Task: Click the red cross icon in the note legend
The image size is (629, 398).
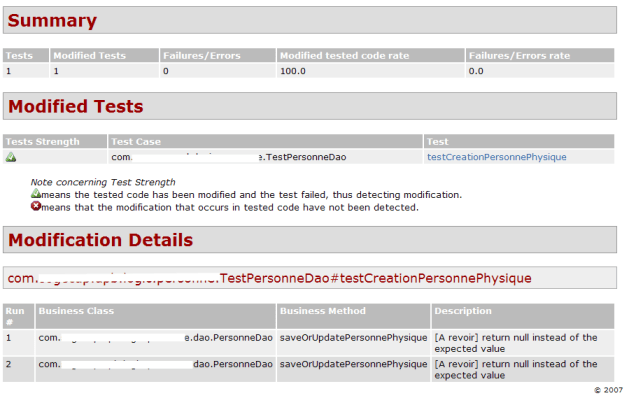Action: point(36,206)
